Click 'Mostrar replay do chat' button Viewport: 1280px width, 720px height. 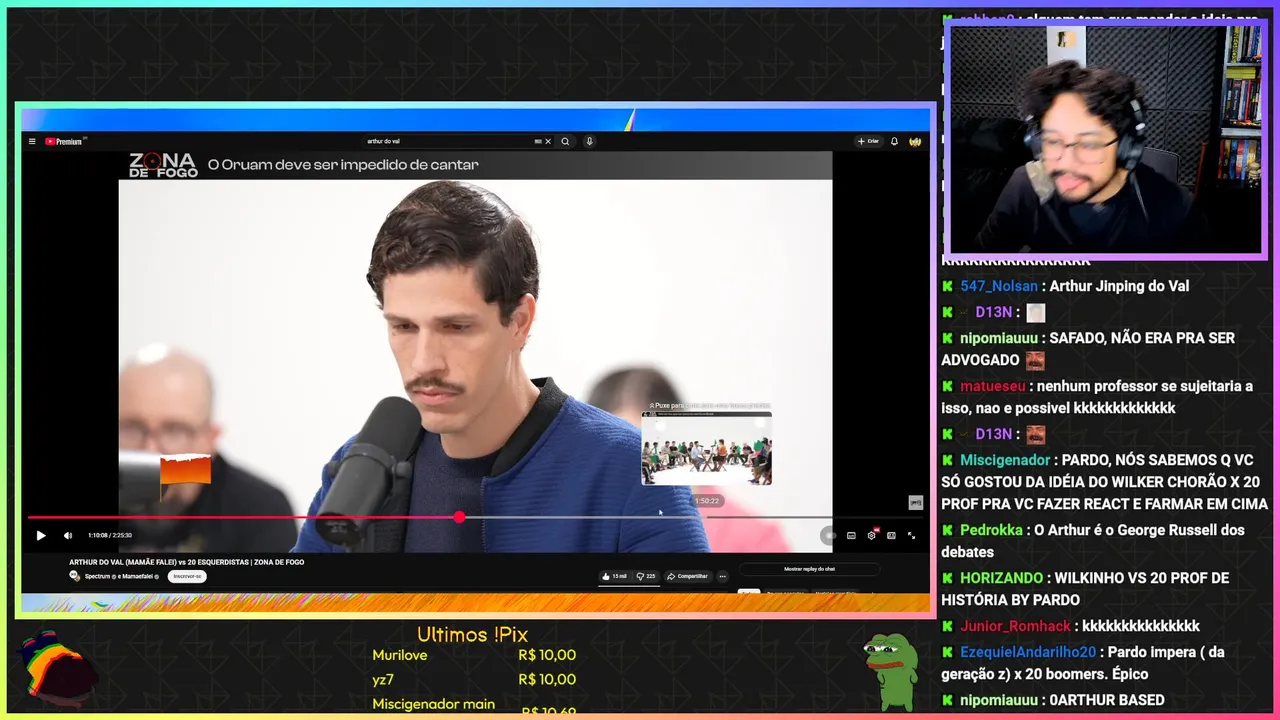pyautogui.click(x=810, y=569)
